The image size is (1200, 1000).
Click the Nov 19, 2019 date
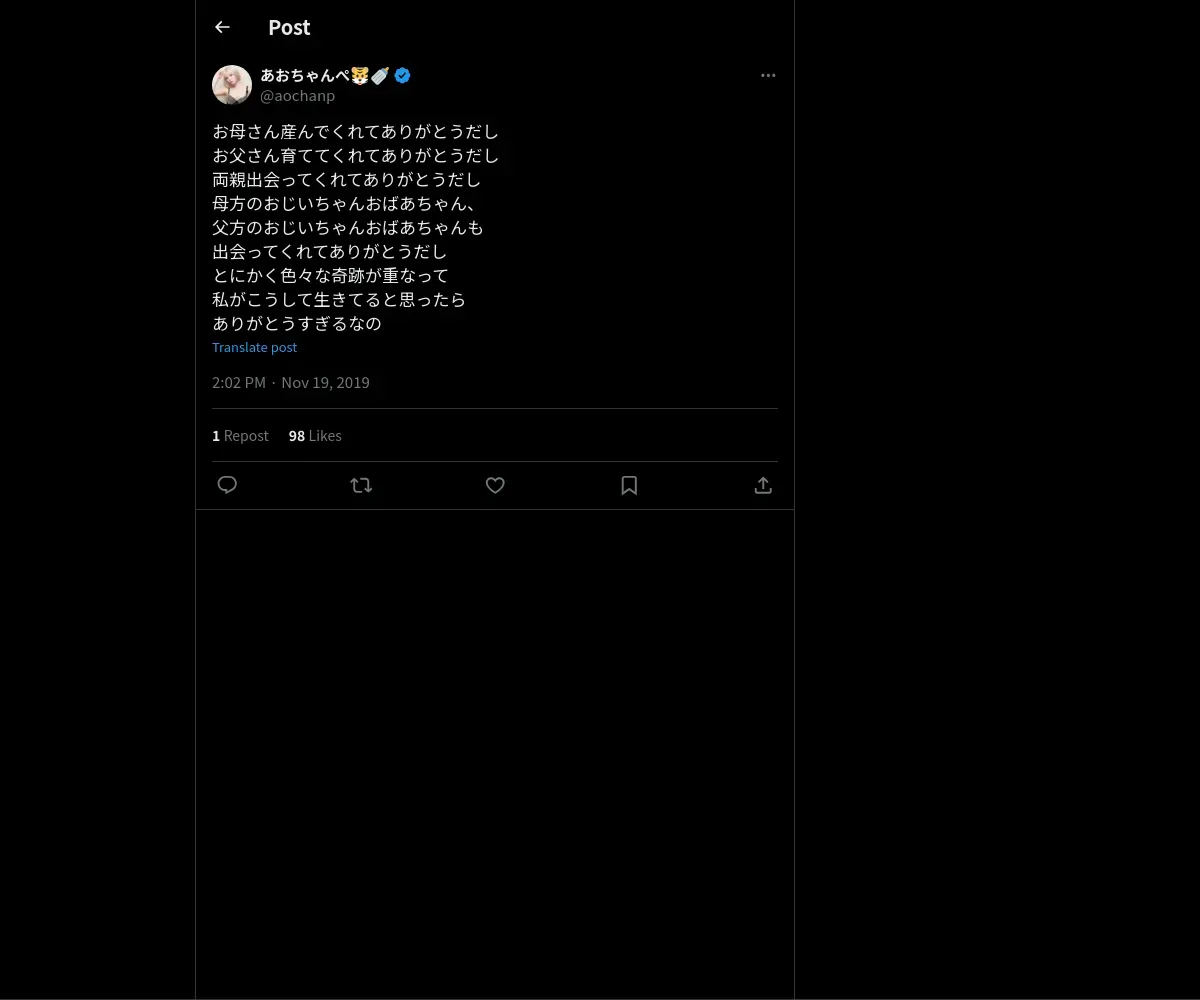[x=325, y=382]
